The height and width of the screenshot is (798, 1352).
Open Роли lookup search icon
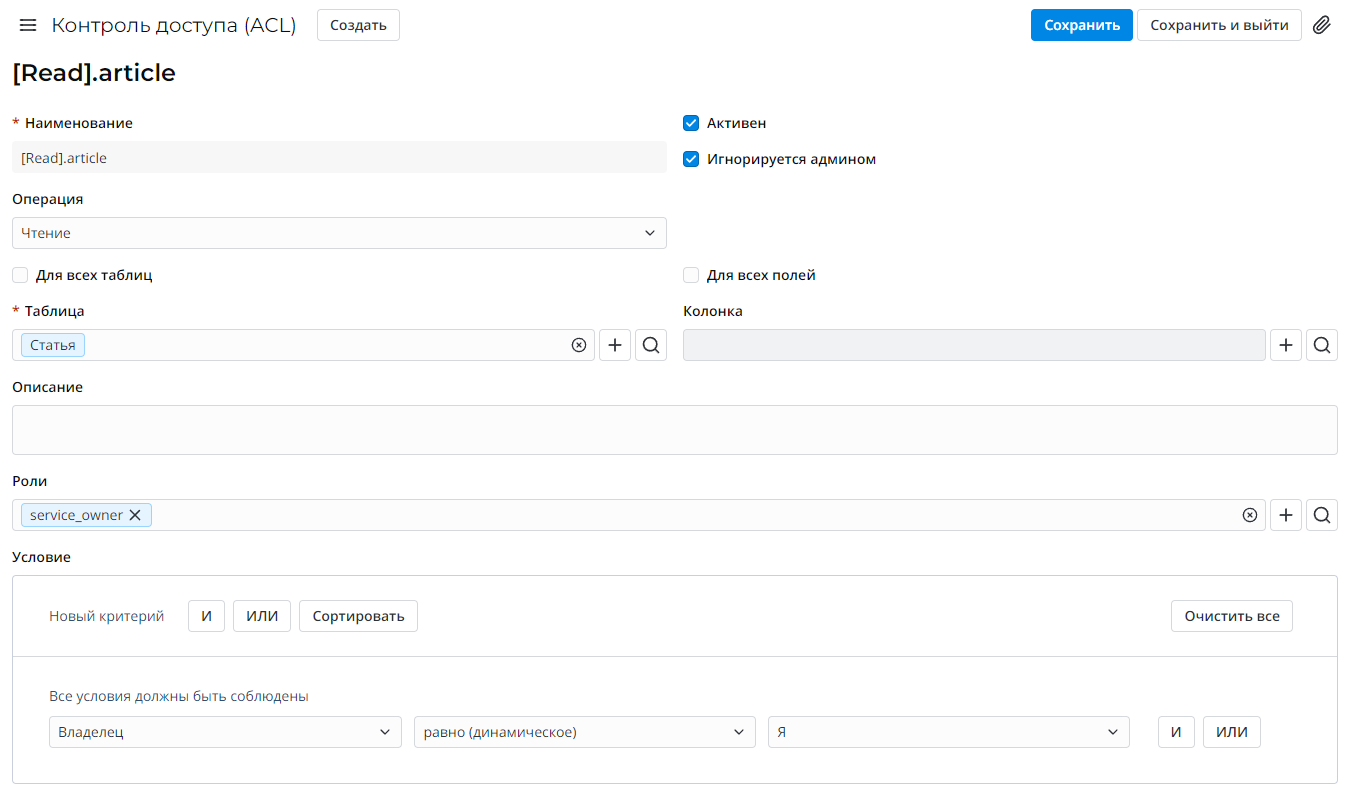(1322, 515)
